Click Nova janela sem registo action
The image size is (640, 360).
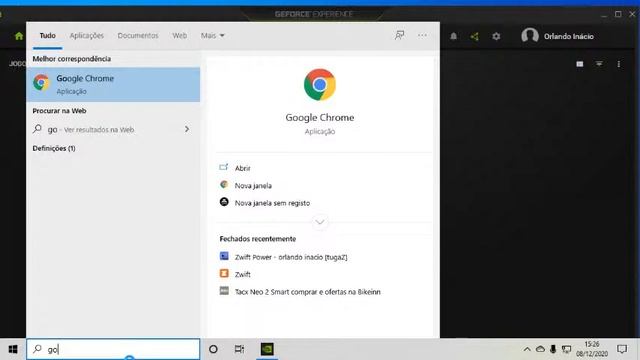click(272, 203)
